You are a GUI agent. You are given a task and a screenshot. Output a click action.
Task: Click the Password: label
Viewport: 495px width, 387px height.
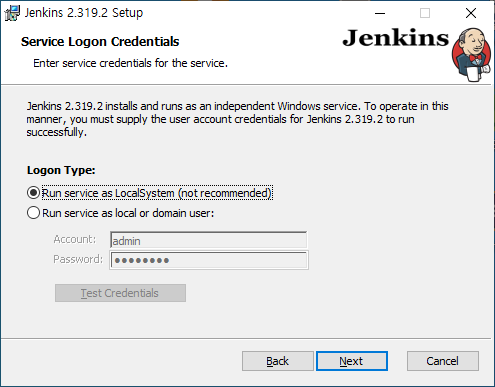78,259
